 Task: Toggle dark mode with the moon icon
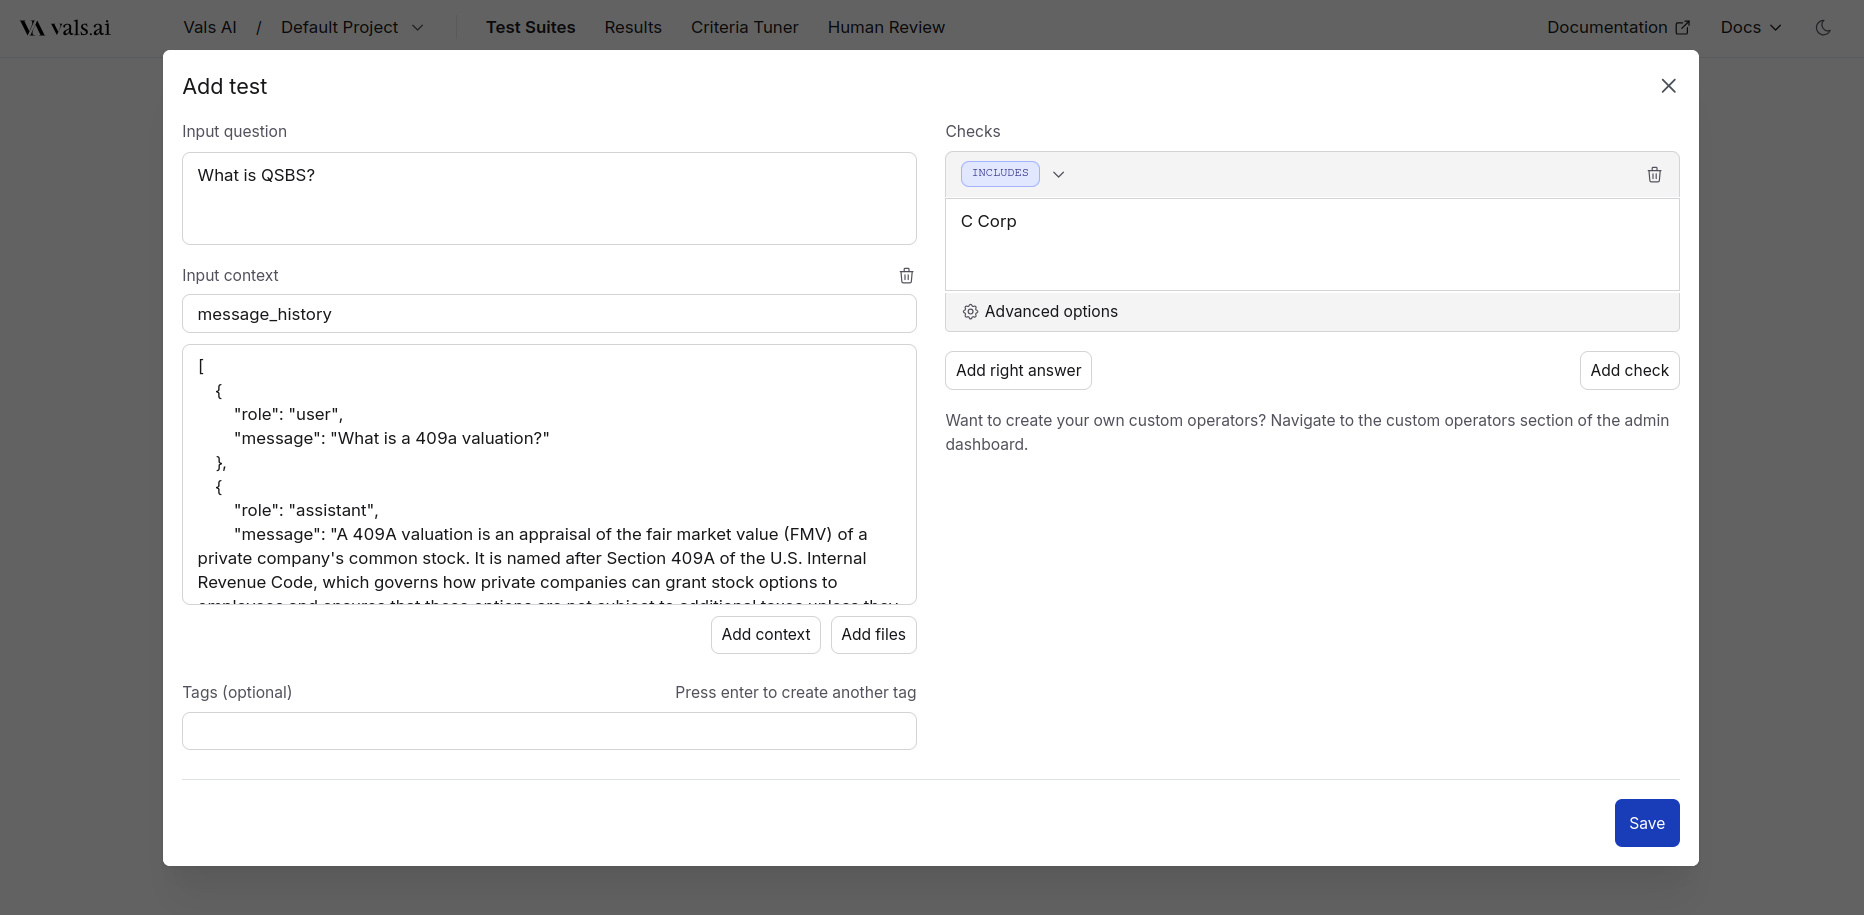click(x=1822, y=28)
